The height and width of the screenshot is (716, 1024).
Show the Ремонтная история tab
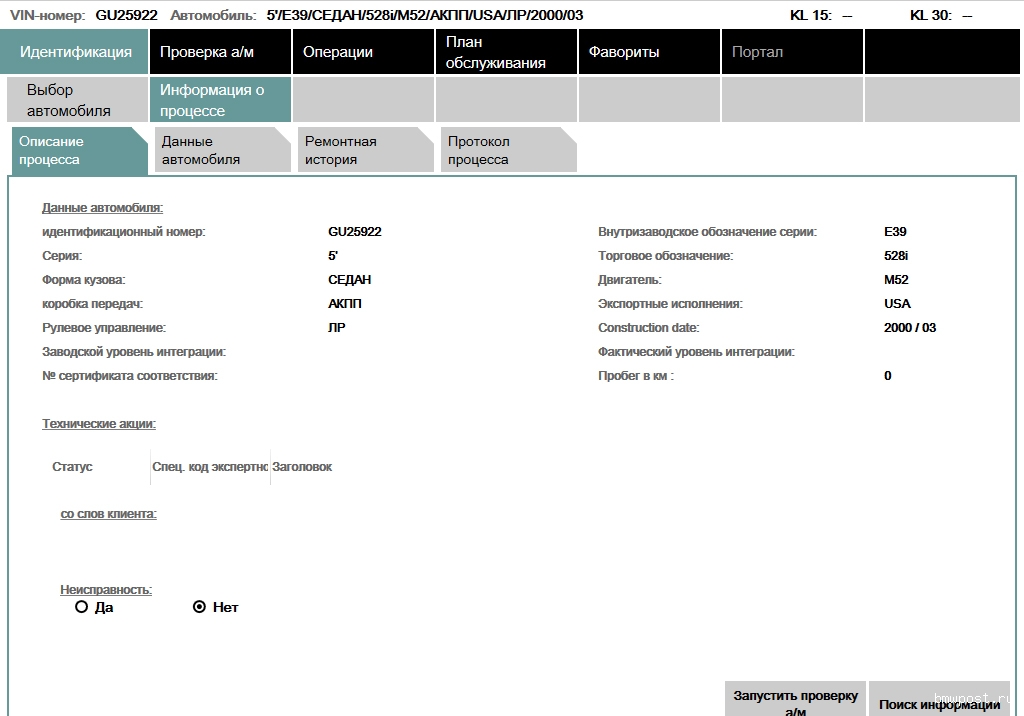pos(364,150)
